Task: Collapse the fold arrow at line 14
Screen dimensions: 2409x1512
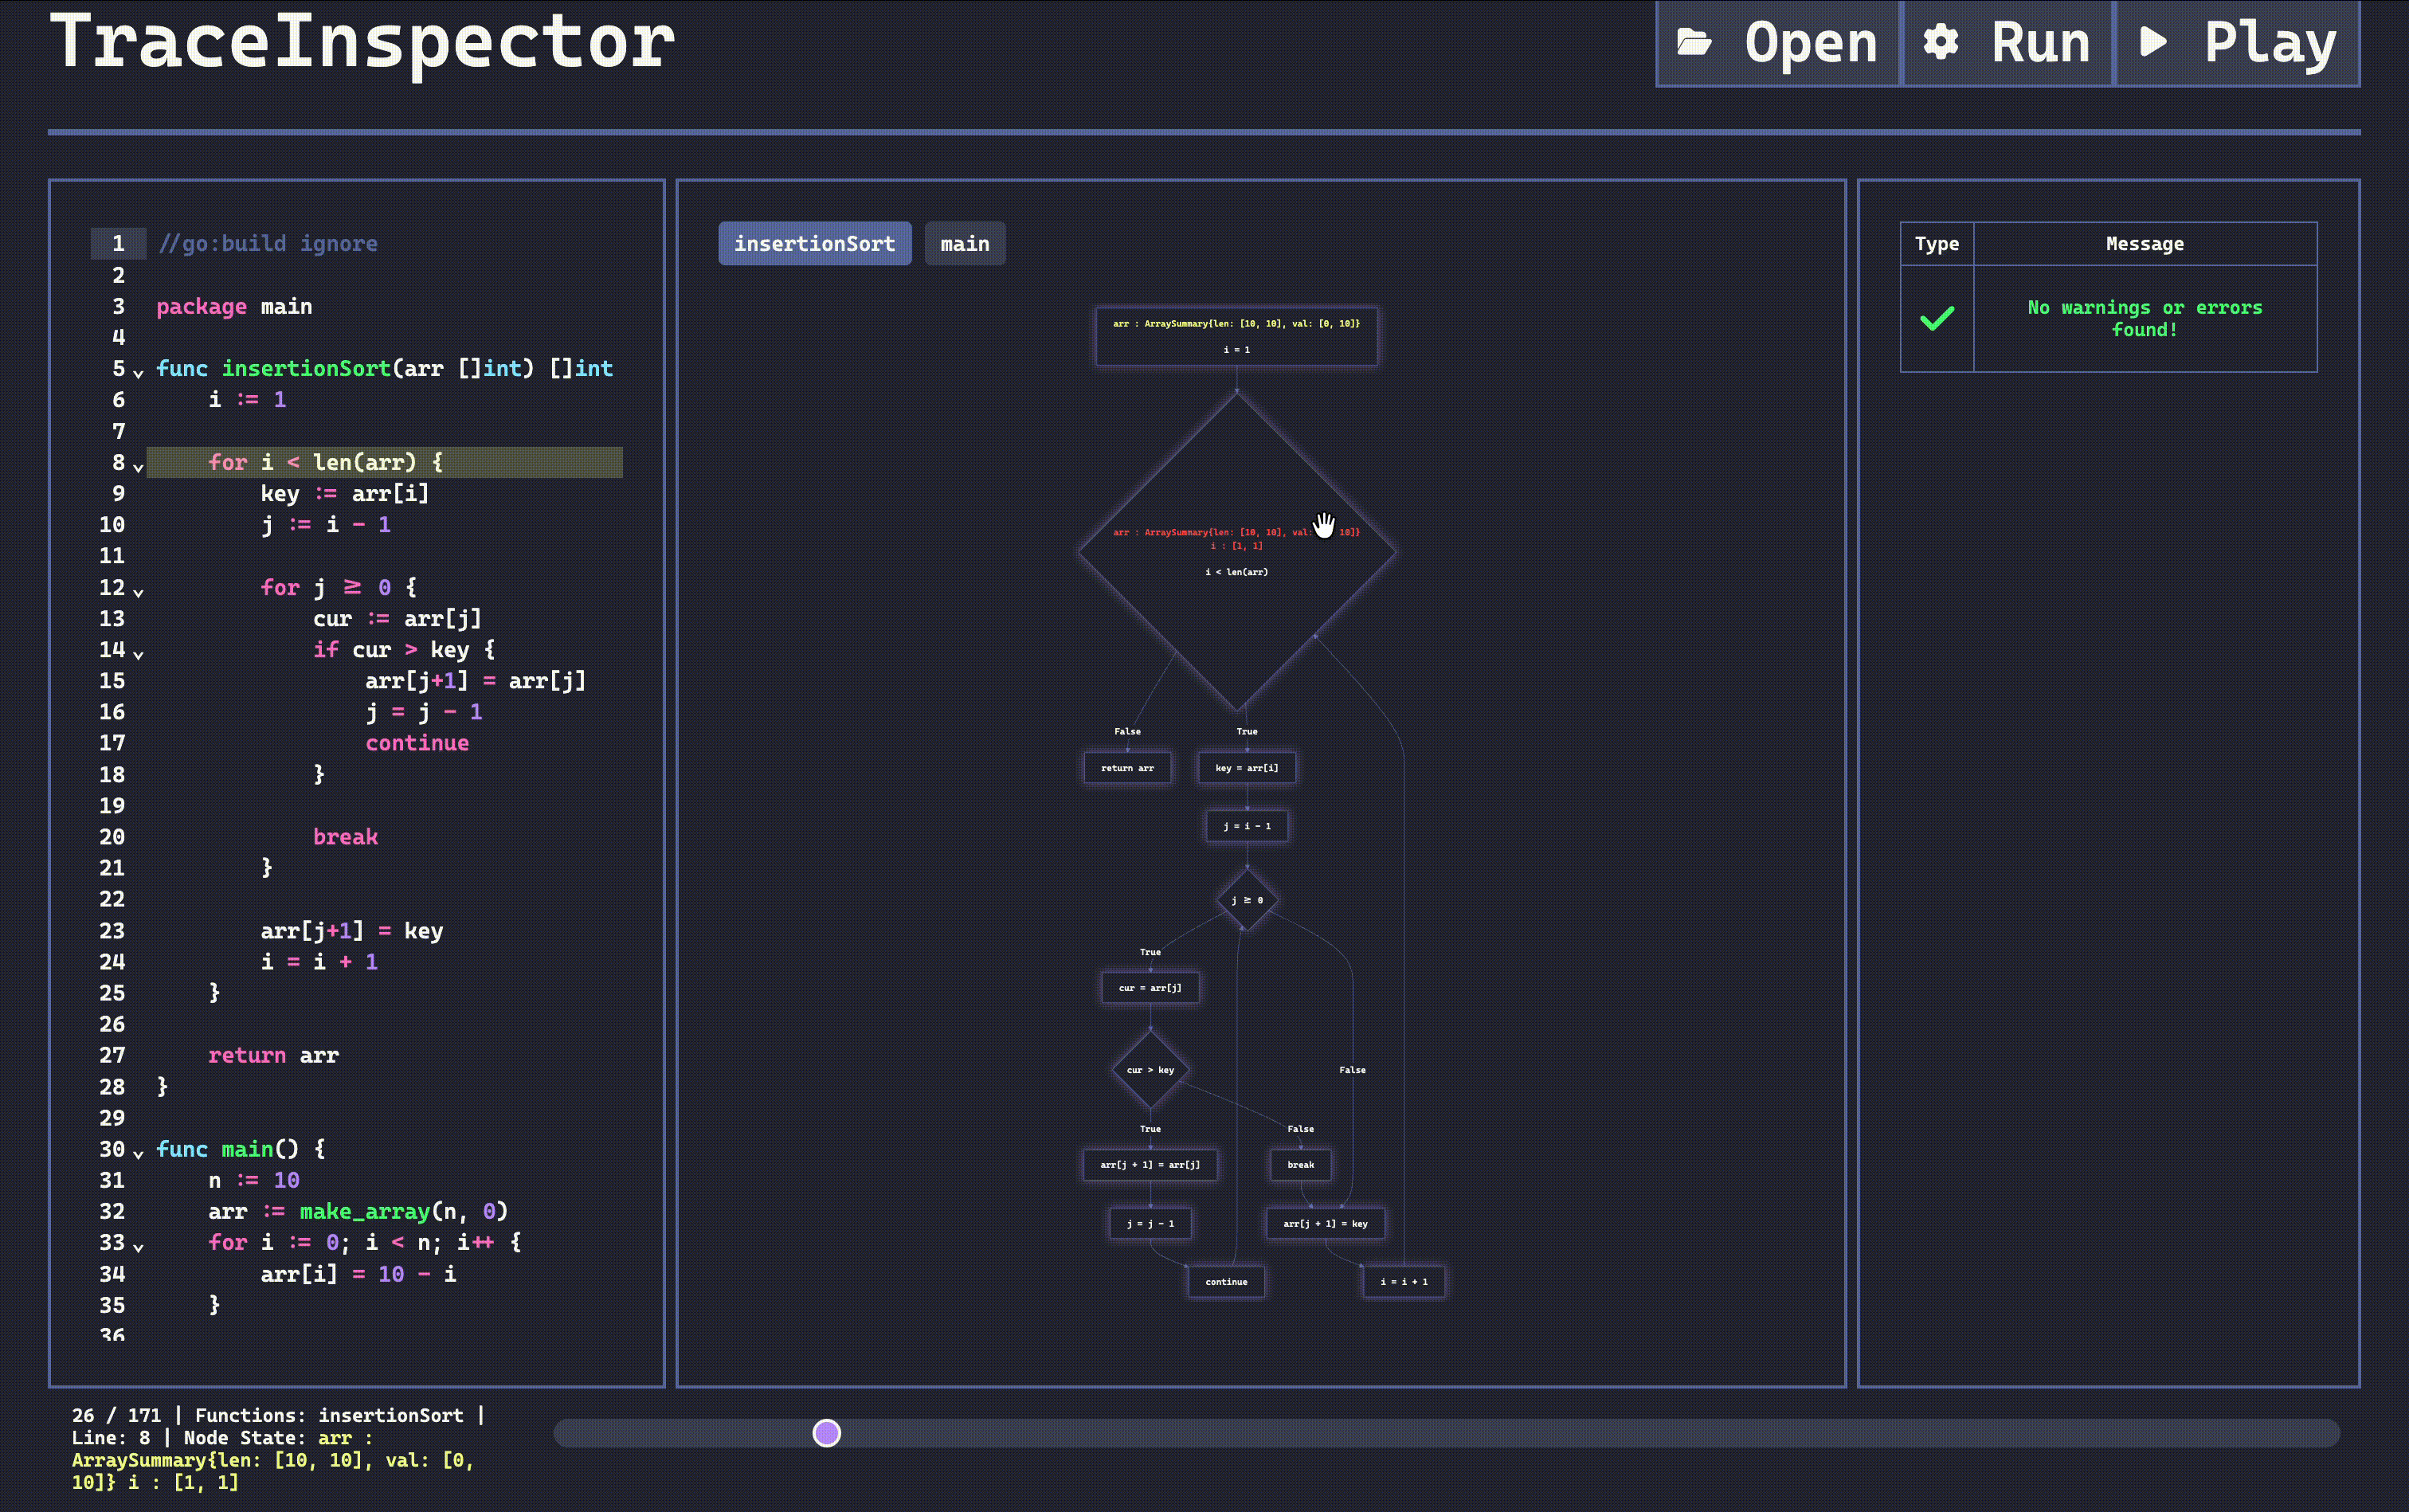Action: 138,654
